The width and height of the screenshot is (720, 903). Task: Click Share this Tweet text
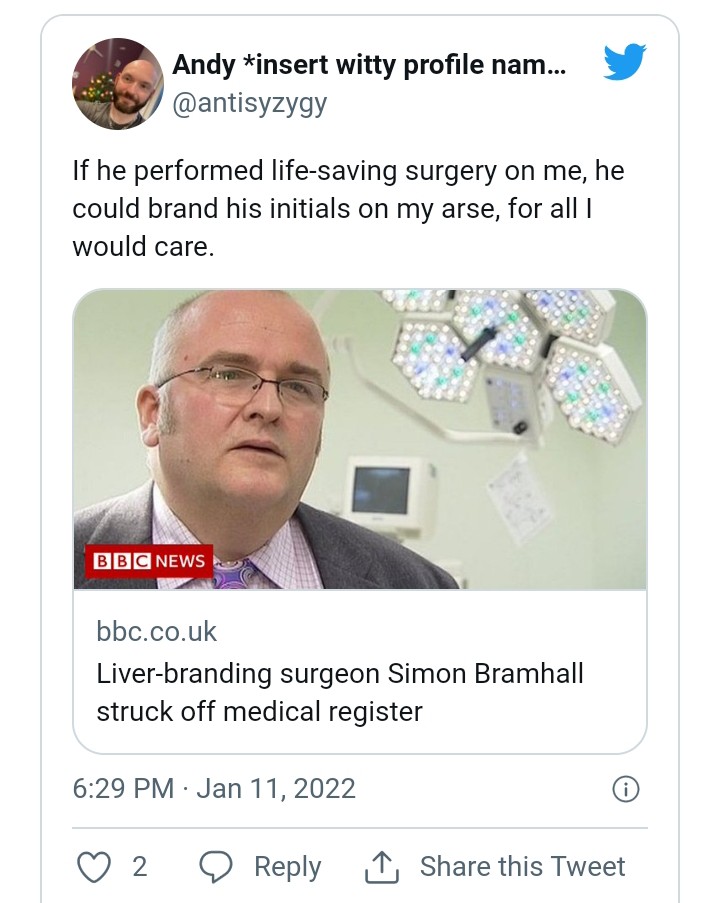click(x=522, y=866)
